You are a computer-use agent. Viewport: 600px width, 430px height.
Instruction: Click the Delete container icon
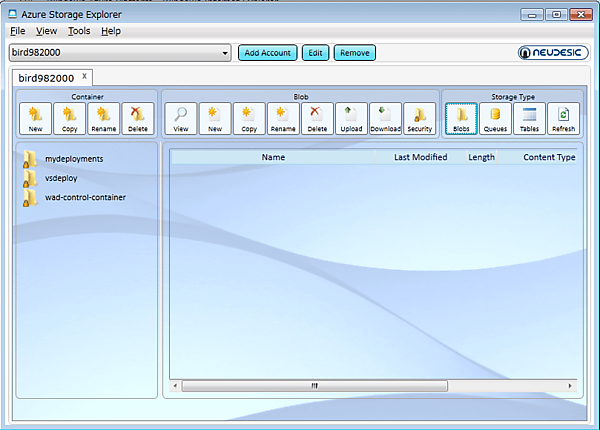click(x=137, y=119)
